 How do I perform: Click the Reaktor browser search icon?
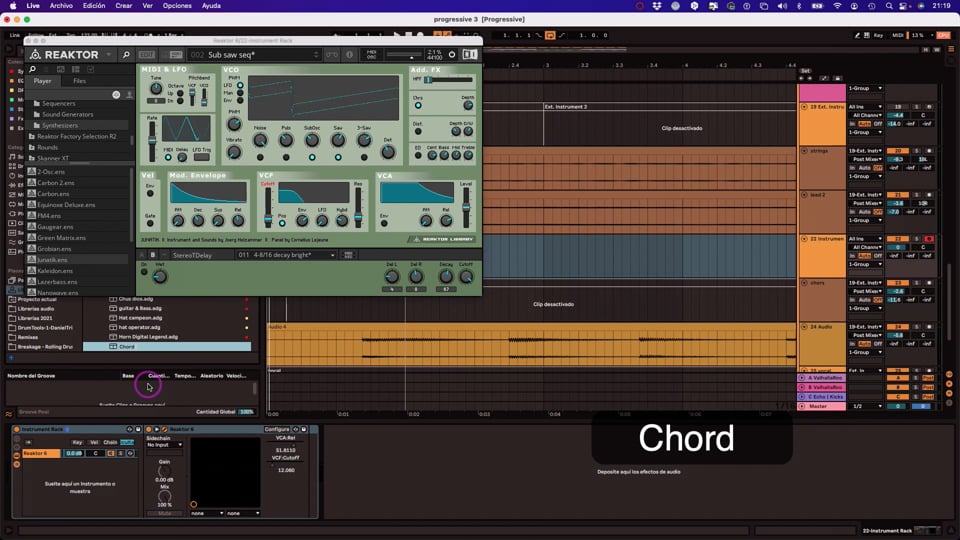[32, 69]
